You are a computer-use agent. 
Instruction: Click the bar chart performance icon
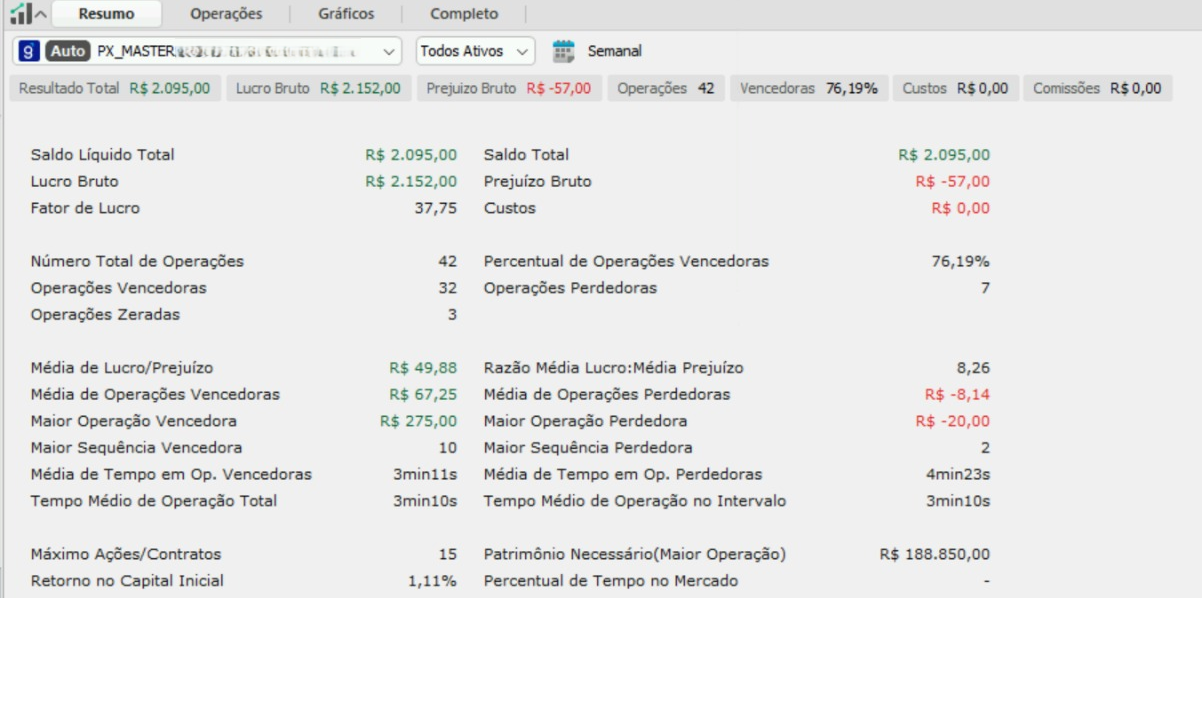20,13
